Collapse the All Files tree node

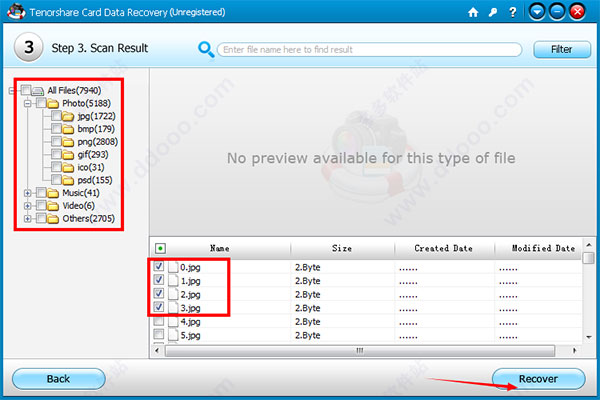[x=12, y=91]
